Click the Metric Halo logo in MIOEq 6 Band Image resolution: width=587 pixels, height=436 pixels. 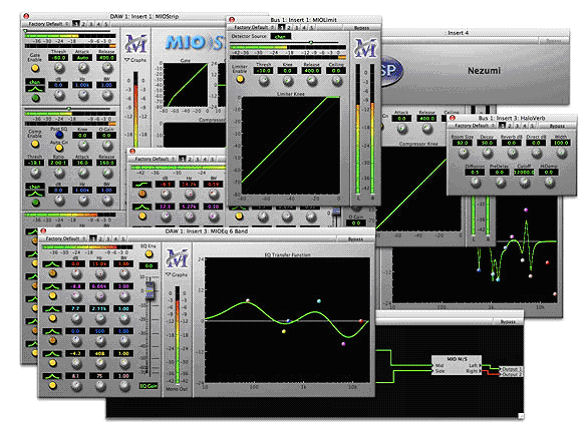point(177,258)
